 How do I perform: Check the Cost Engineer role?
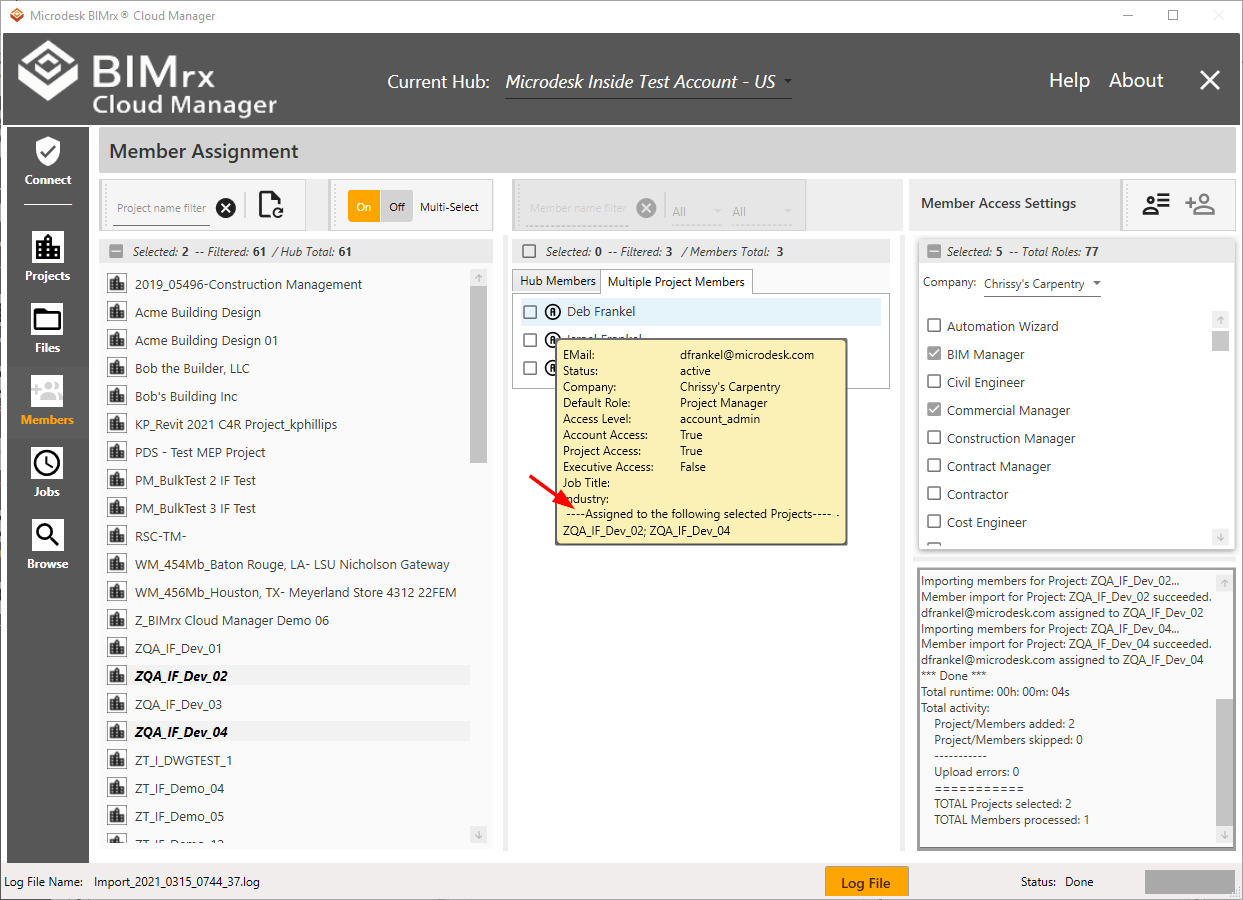point(934,522)
